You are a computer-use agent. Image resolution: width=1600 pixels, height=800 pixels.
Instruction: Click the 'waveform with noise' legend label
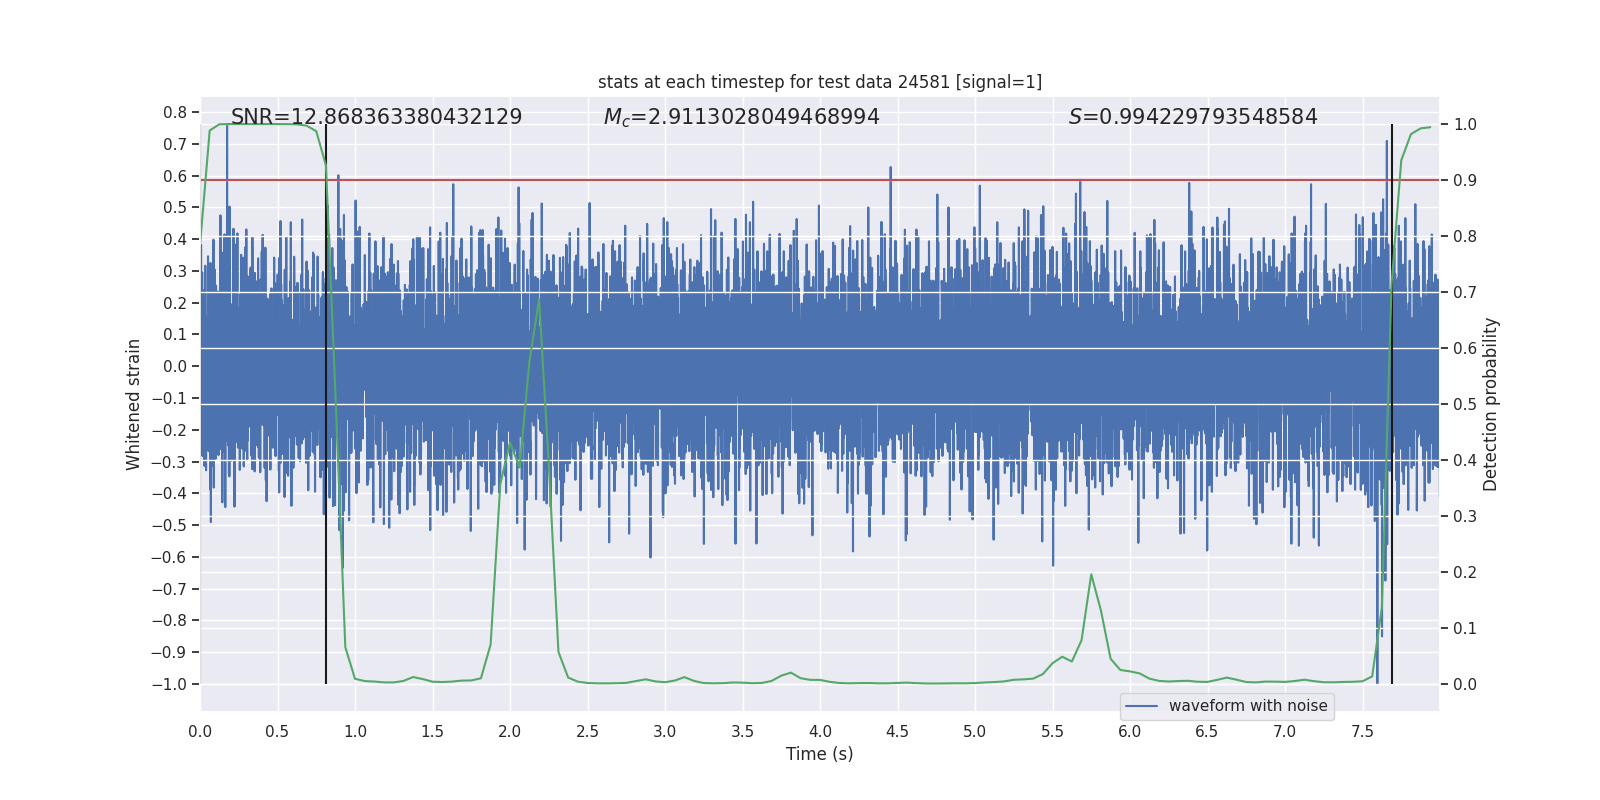(1247, 706)
